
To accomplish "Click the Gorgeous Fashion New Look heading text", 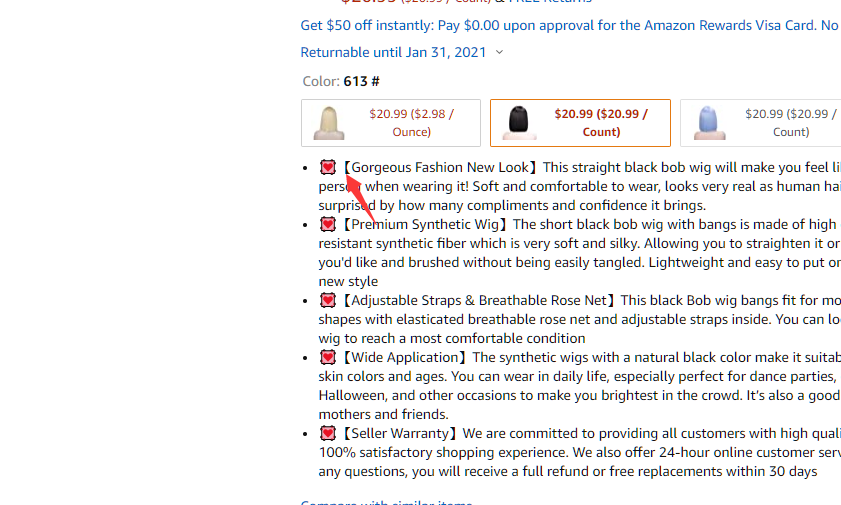I will click(439, 168).
